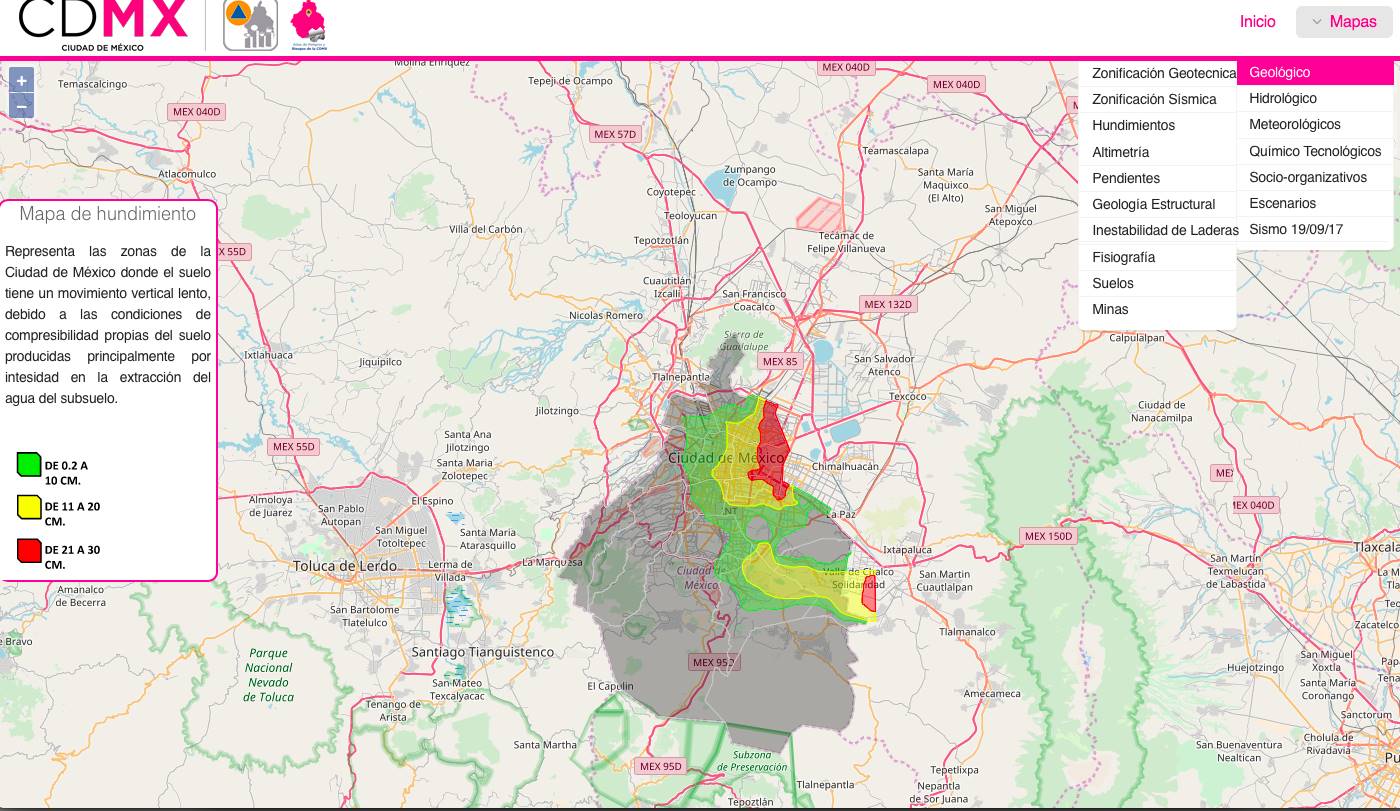The image size is (1400, 811).
Task: Expand the Hidrológico map category
Action: 1282,98
